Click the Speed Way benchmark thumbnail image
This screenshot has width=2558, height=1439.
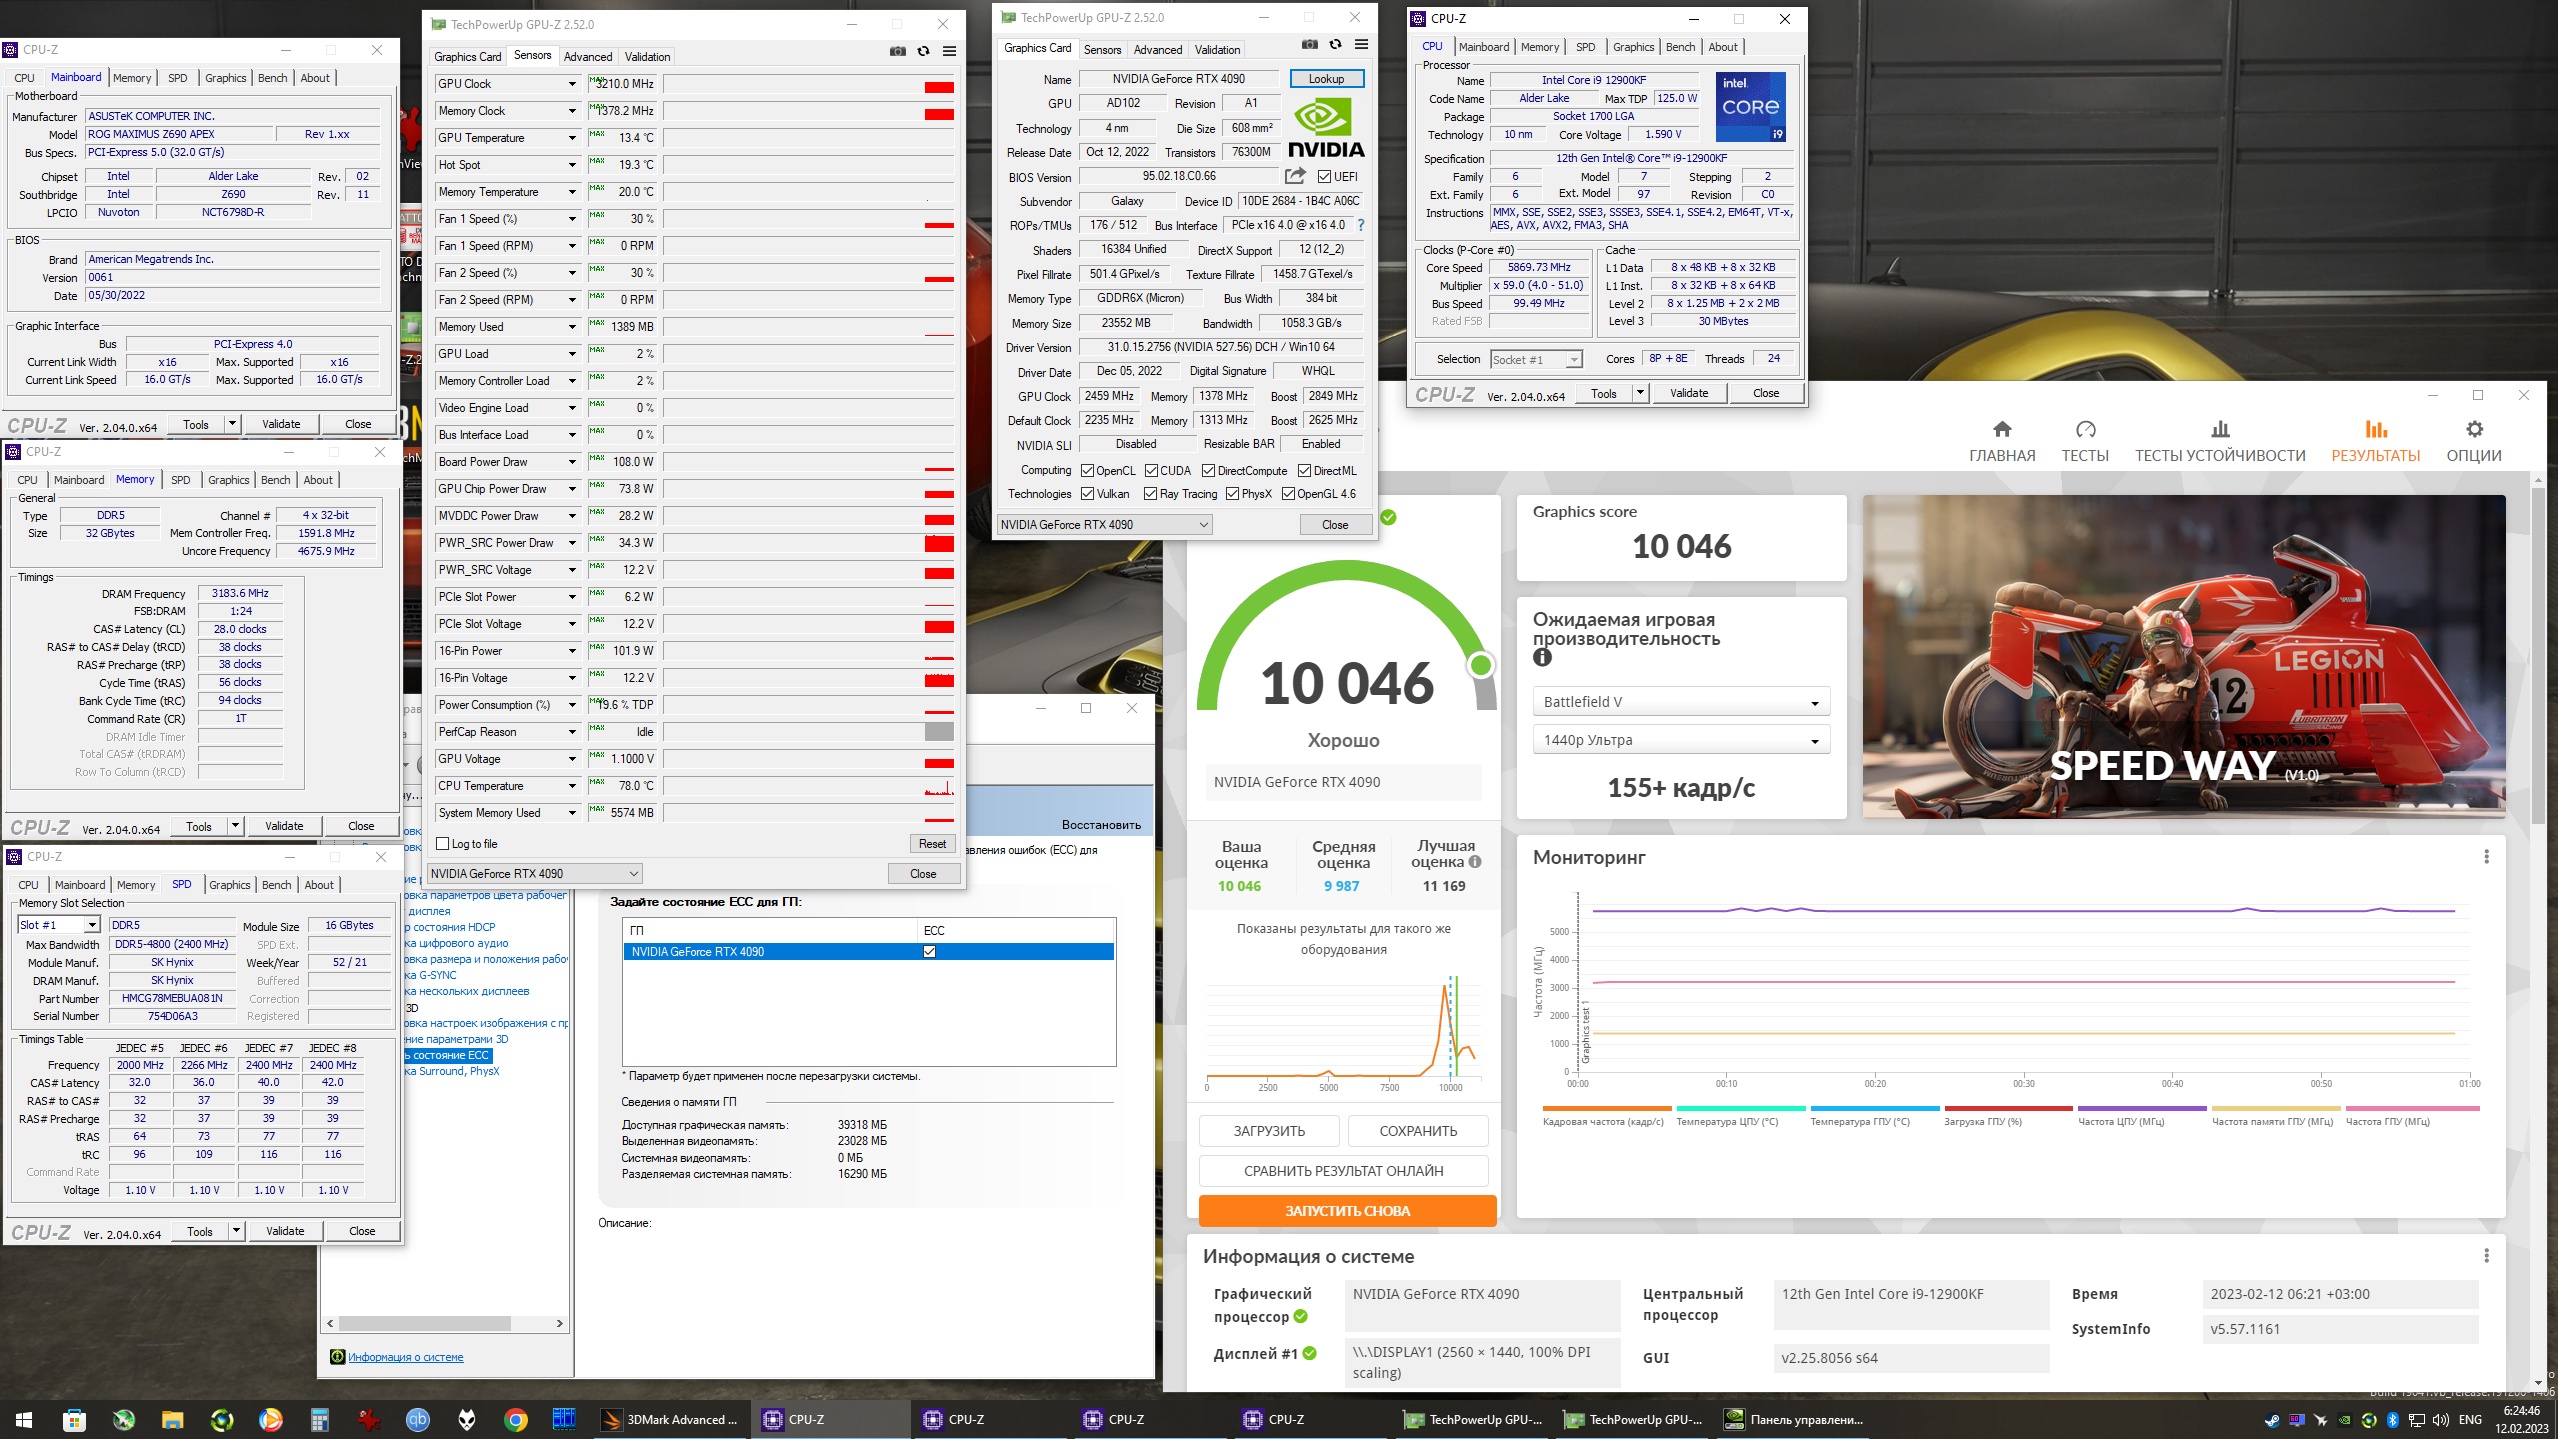(2184, 656)
